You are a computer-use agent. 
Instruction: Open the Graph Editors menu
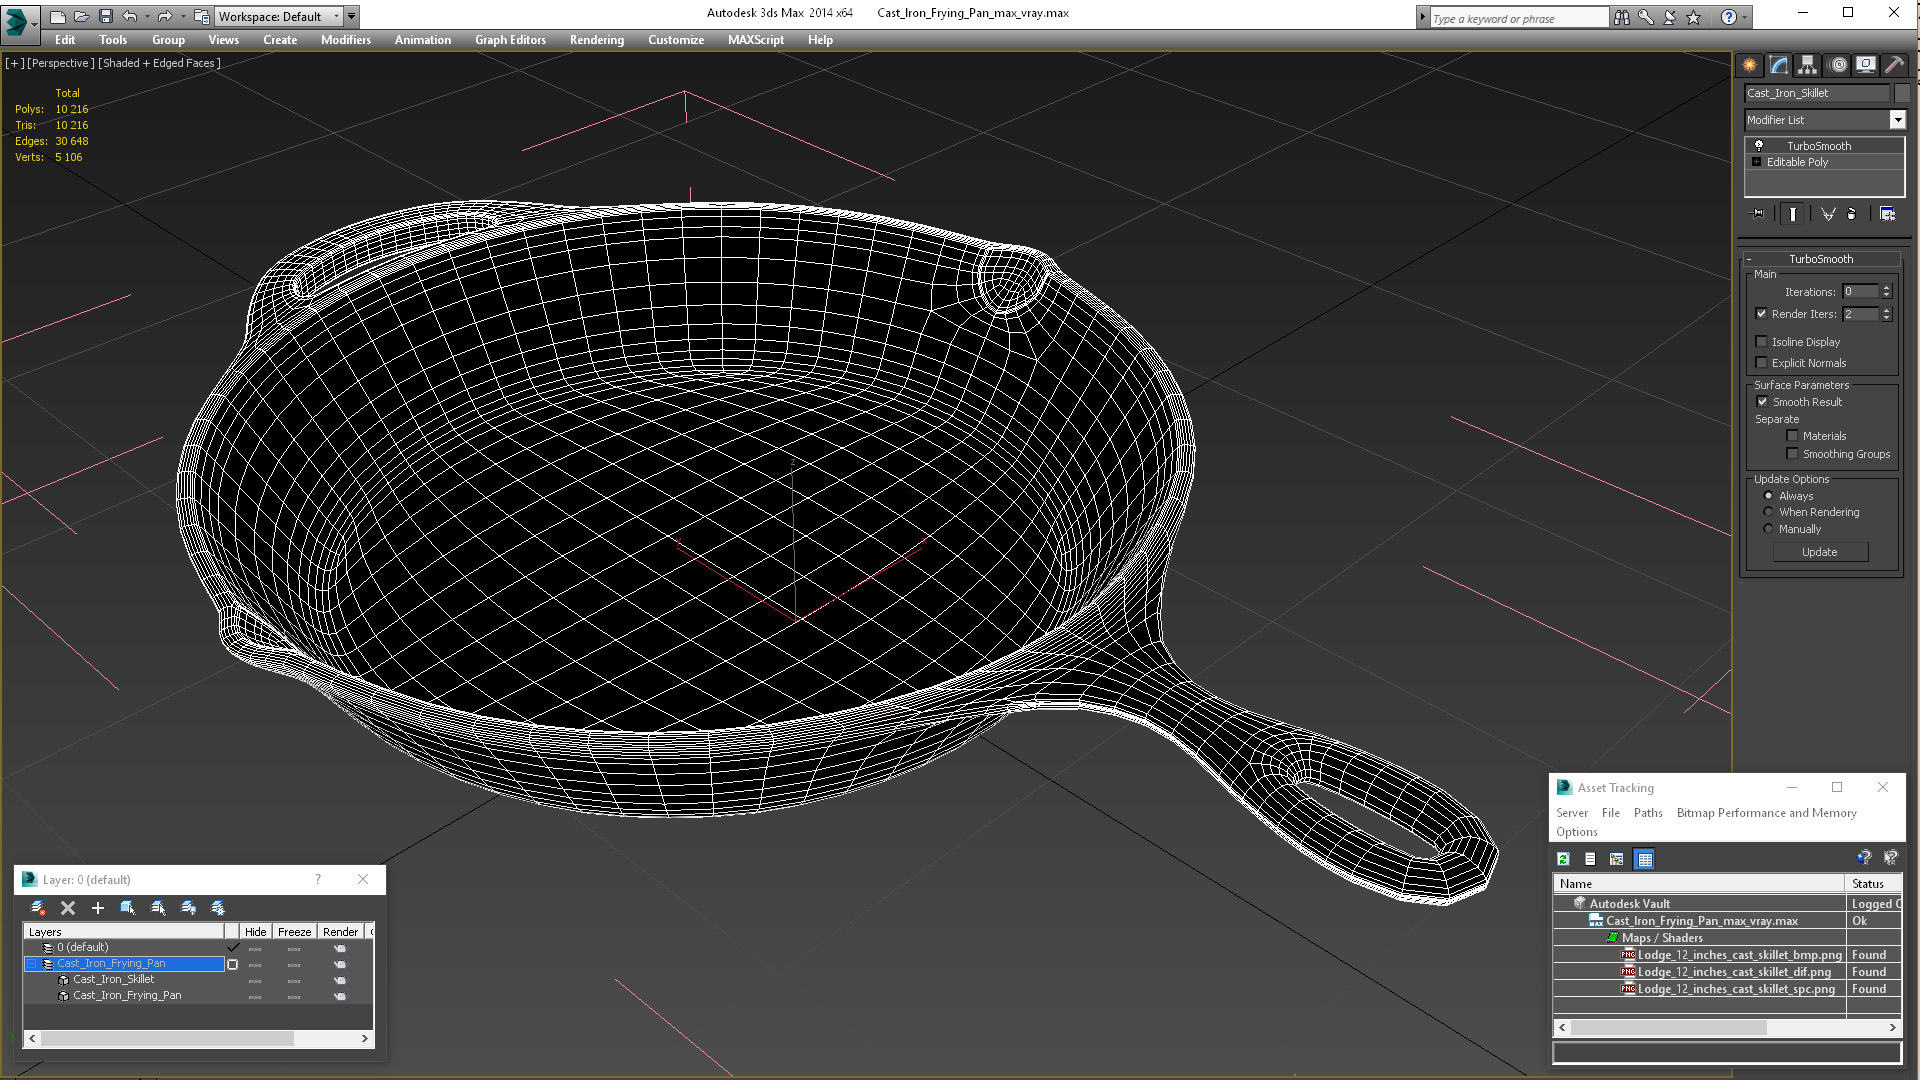(510, 40)
